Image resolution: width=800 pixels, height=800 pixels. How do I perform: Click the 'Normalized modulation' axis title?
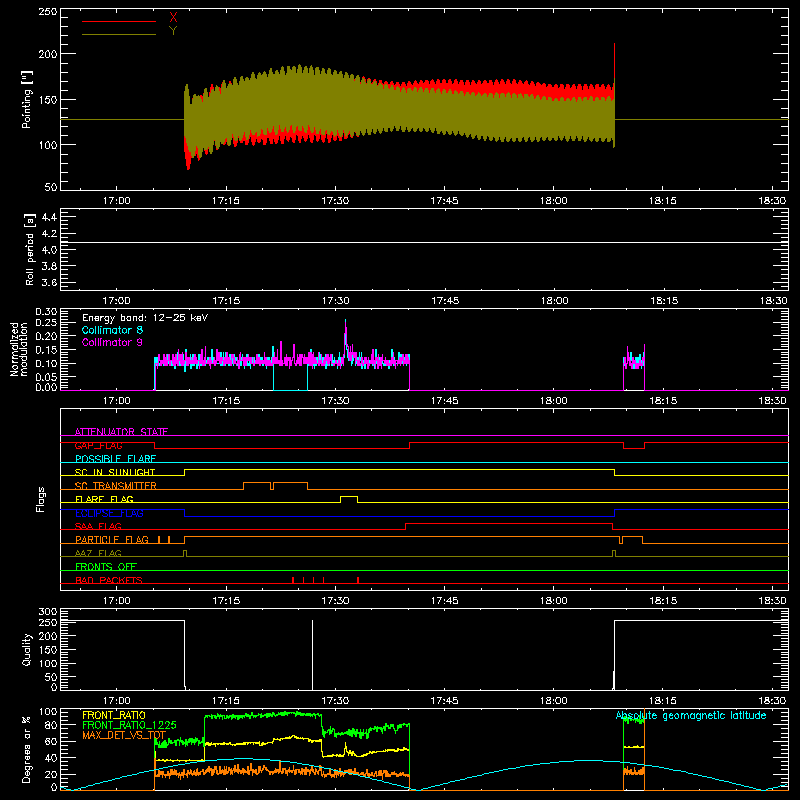(19, 349)
